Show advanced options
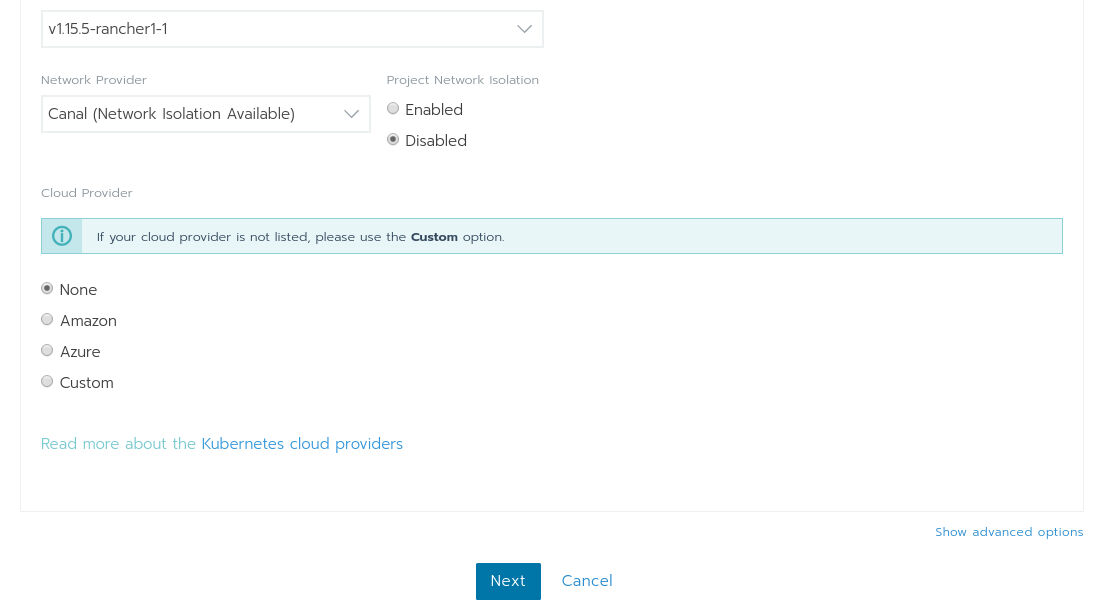This screenshot has width=1104, height=601. tap(1009, 532)
